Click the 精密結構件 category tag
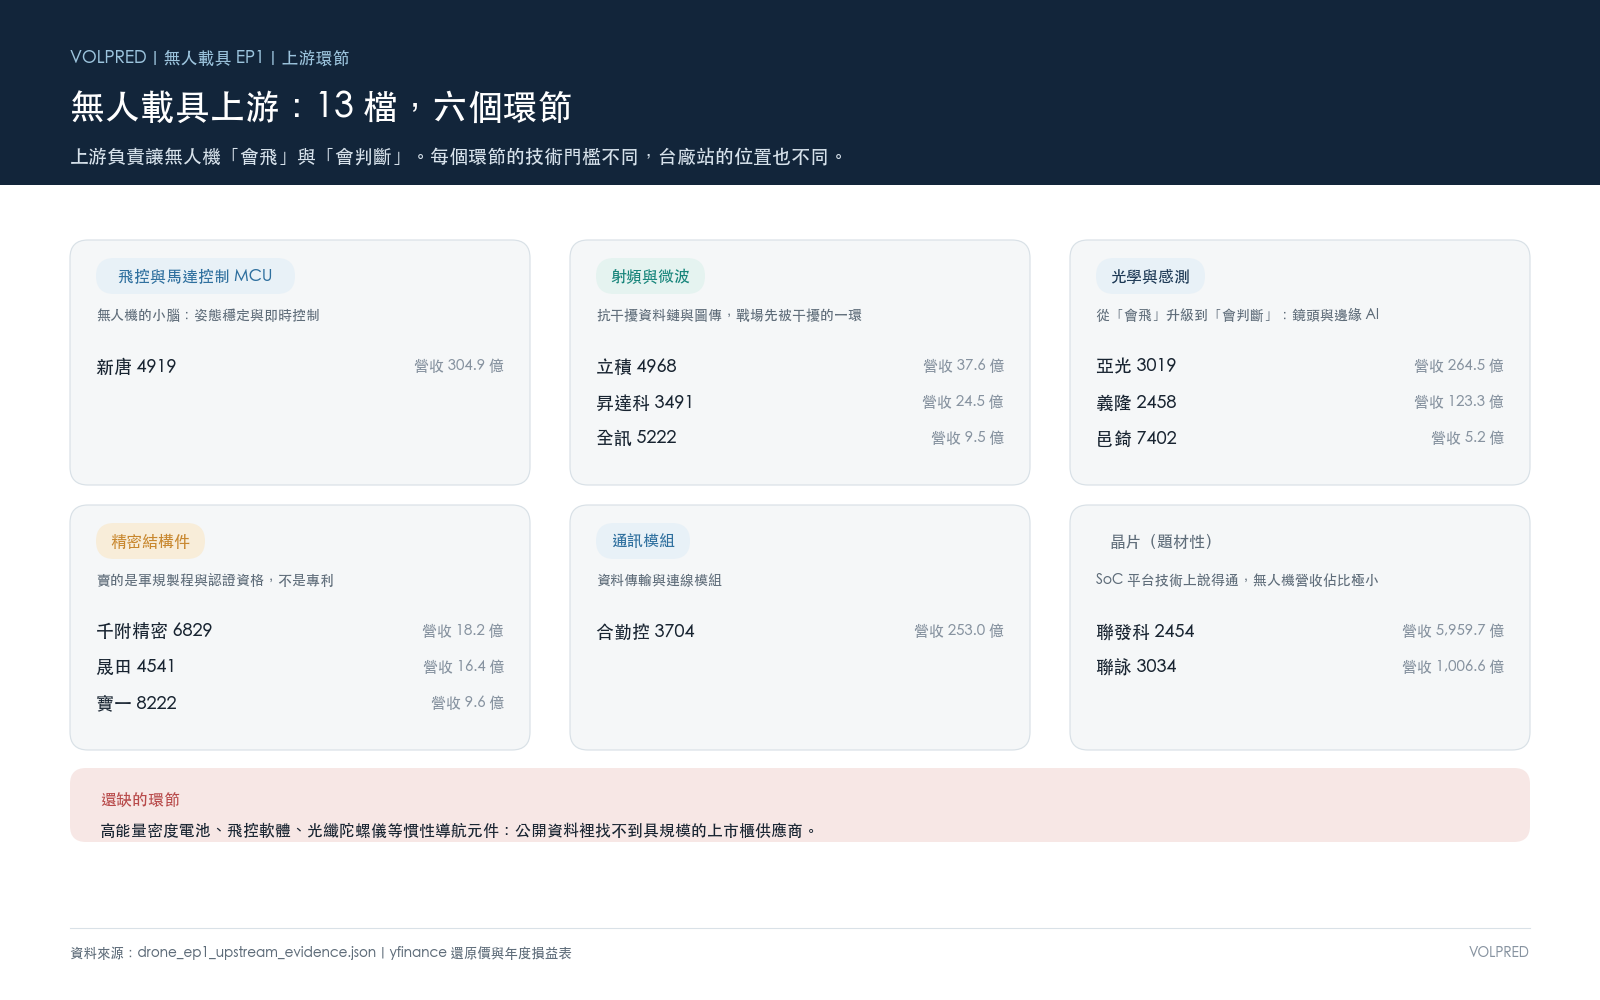 (150, 541)
